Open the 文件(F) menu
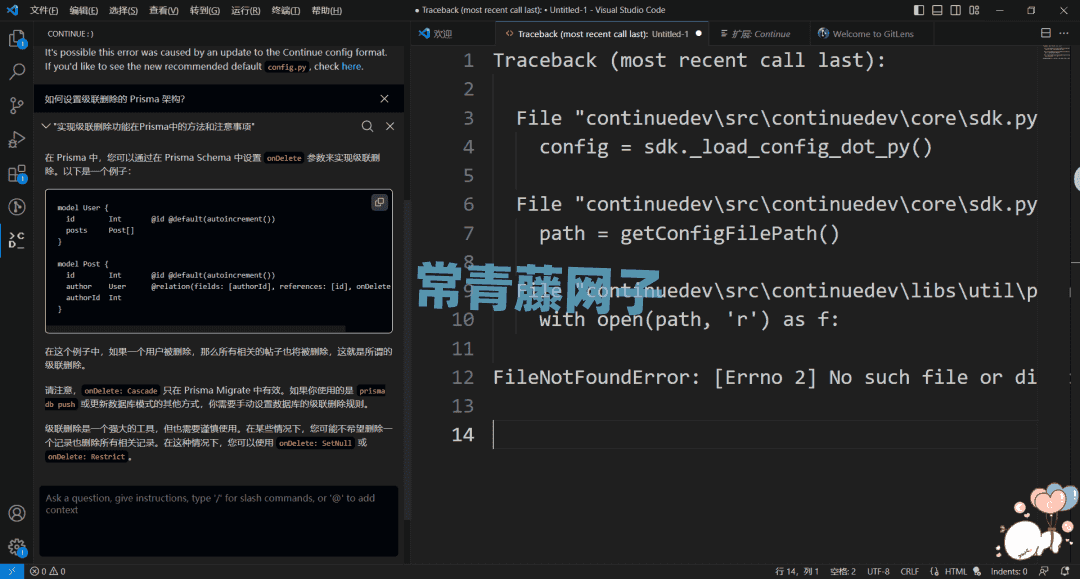 (x=43, y=10)
